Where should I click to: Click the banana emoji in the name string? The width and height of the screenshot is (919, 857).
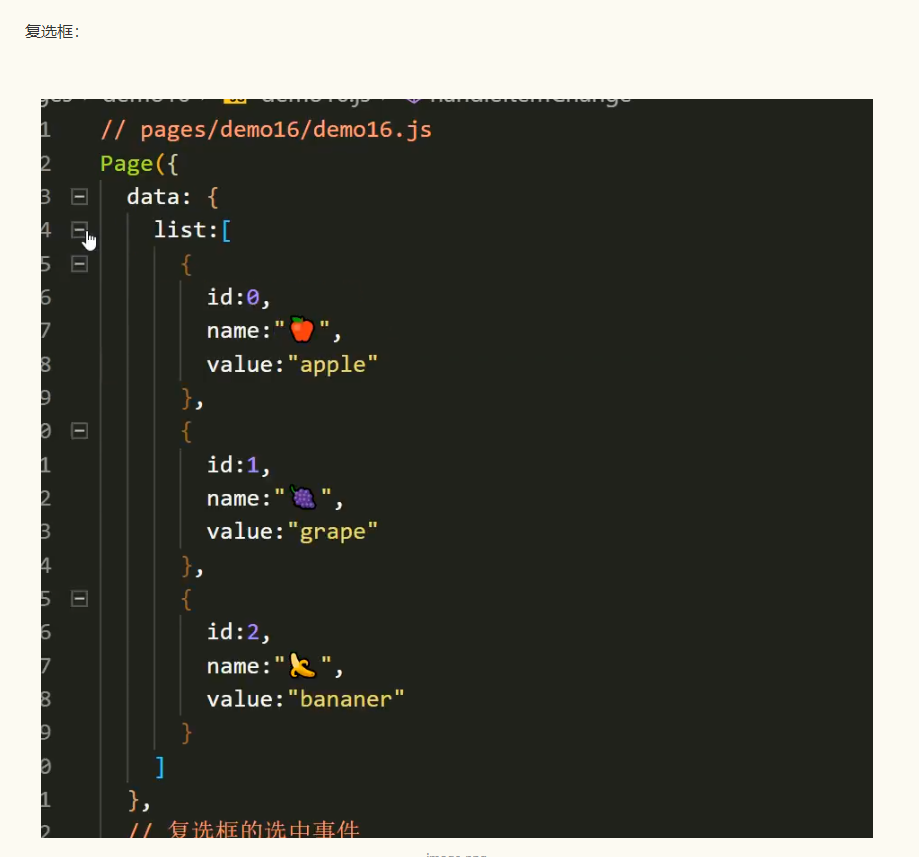(303, 665)
